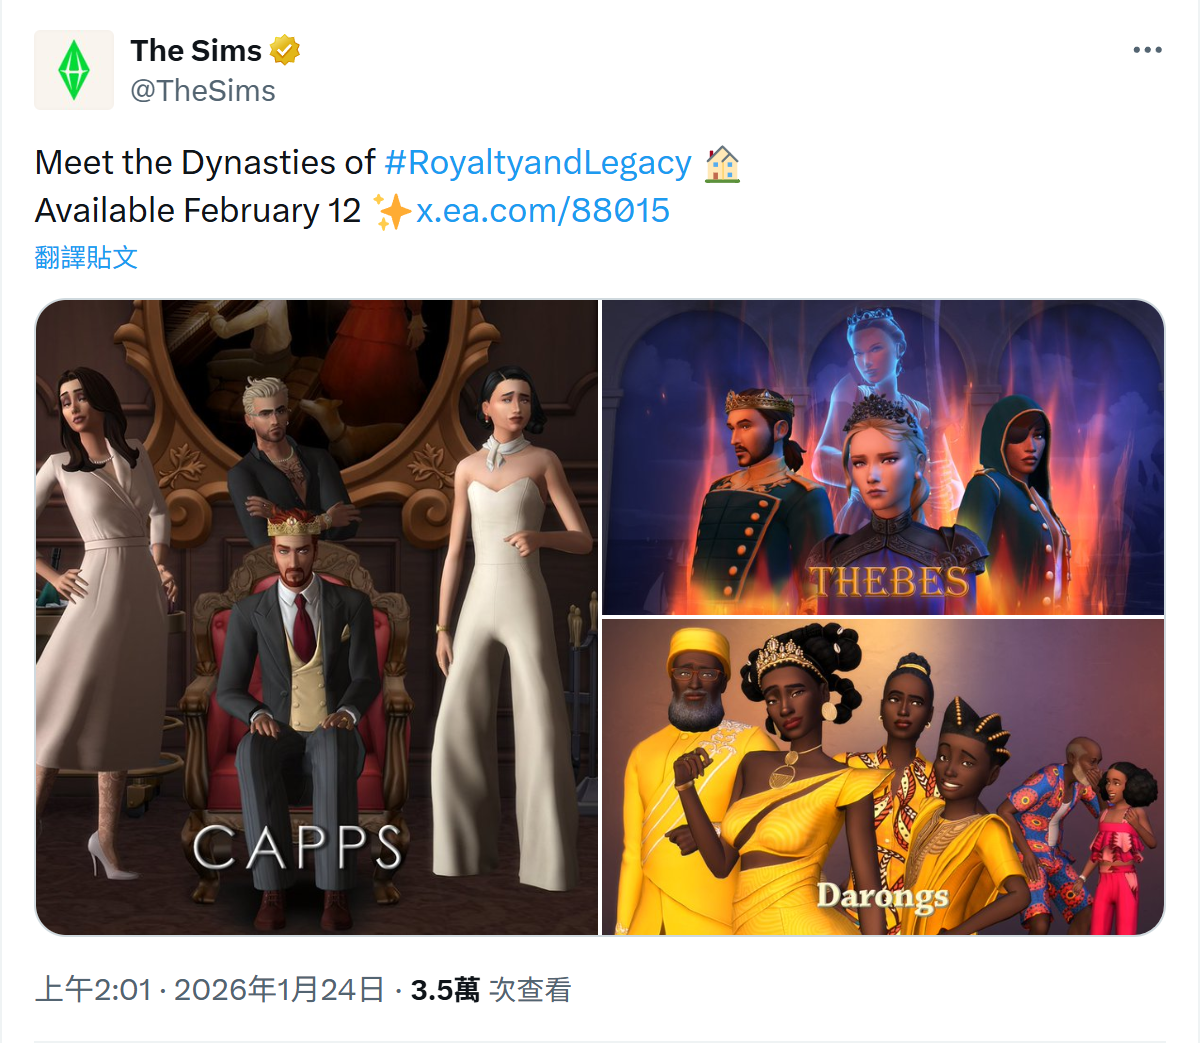
Task: View the 3.5萬 view count
Action: pos(445,990)
